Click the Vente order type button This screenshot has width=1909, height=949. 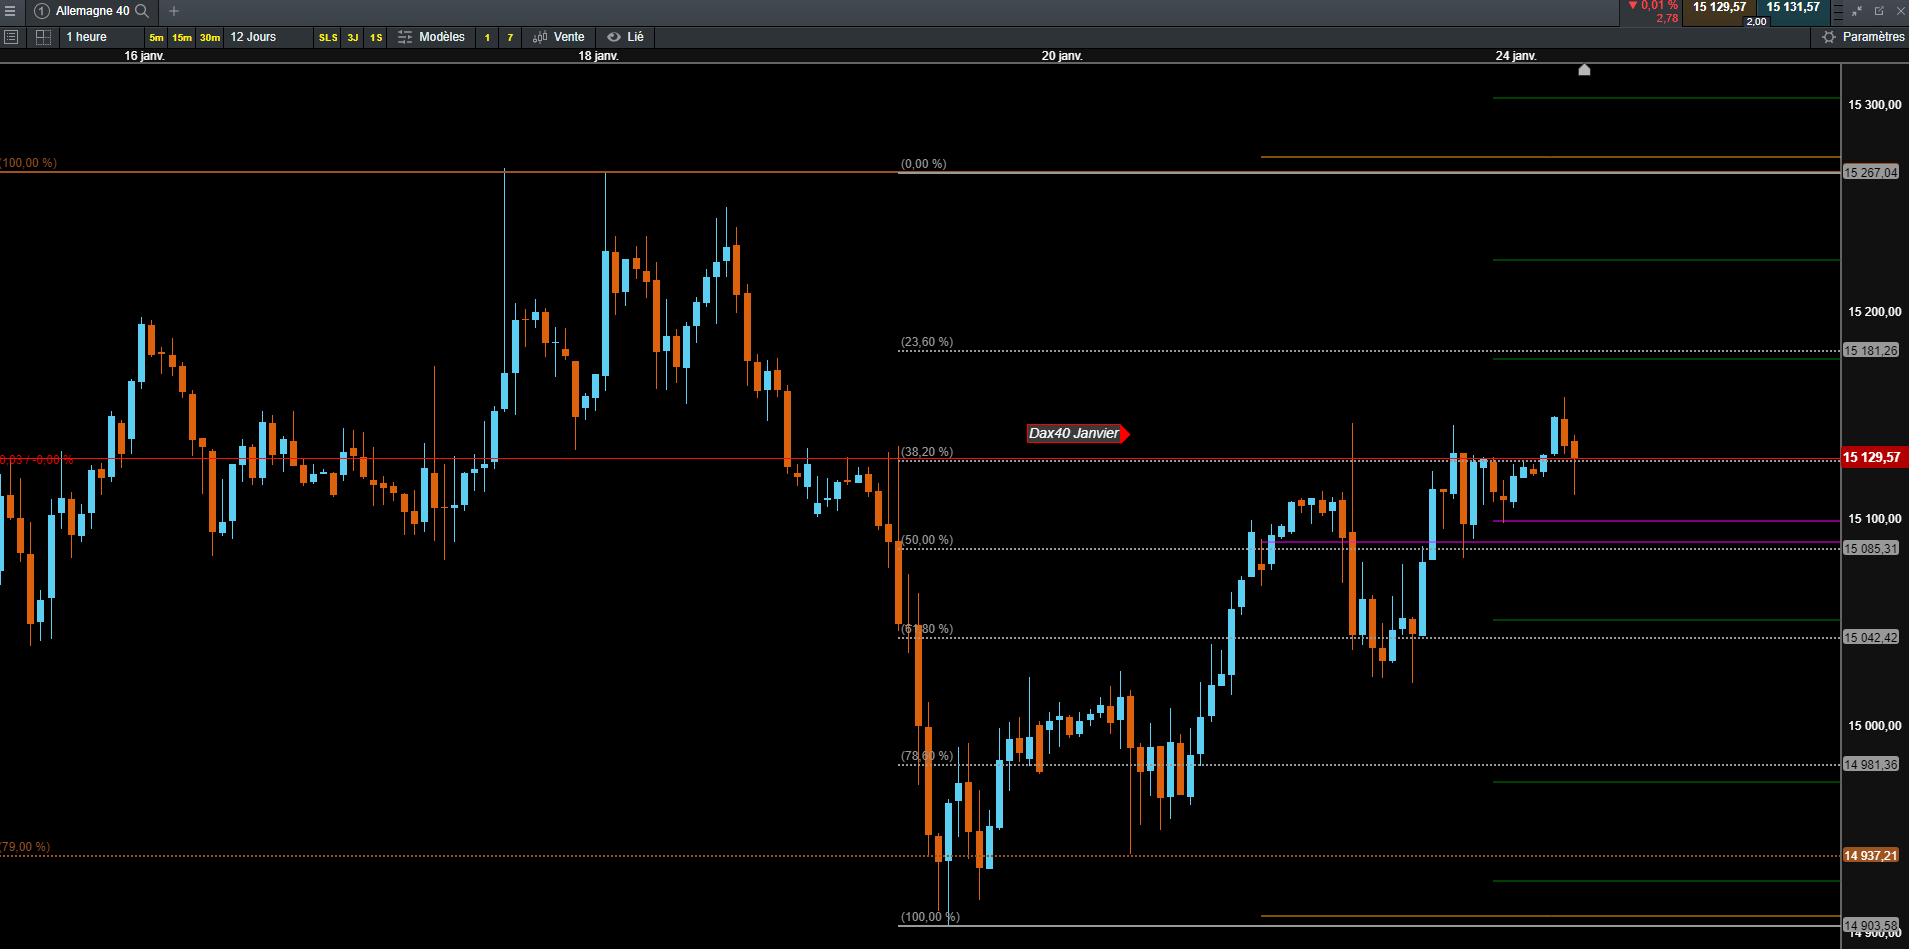[x=559, y=37]
